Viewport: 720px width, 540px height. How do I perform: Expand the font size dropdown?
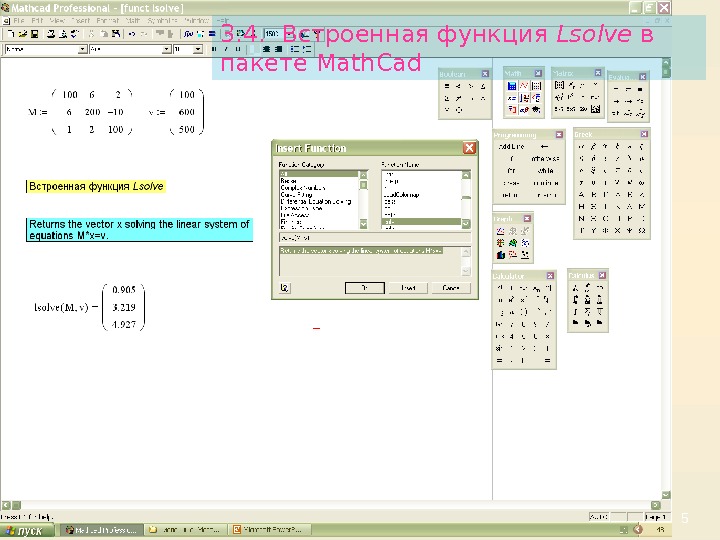click(198, 49)
